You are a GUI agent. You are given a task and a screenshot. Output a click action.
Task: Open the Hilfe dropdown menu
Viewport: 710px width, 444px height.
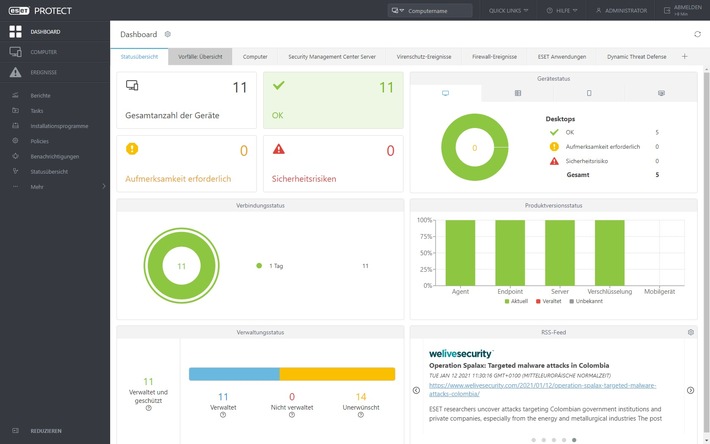[562, 10]
